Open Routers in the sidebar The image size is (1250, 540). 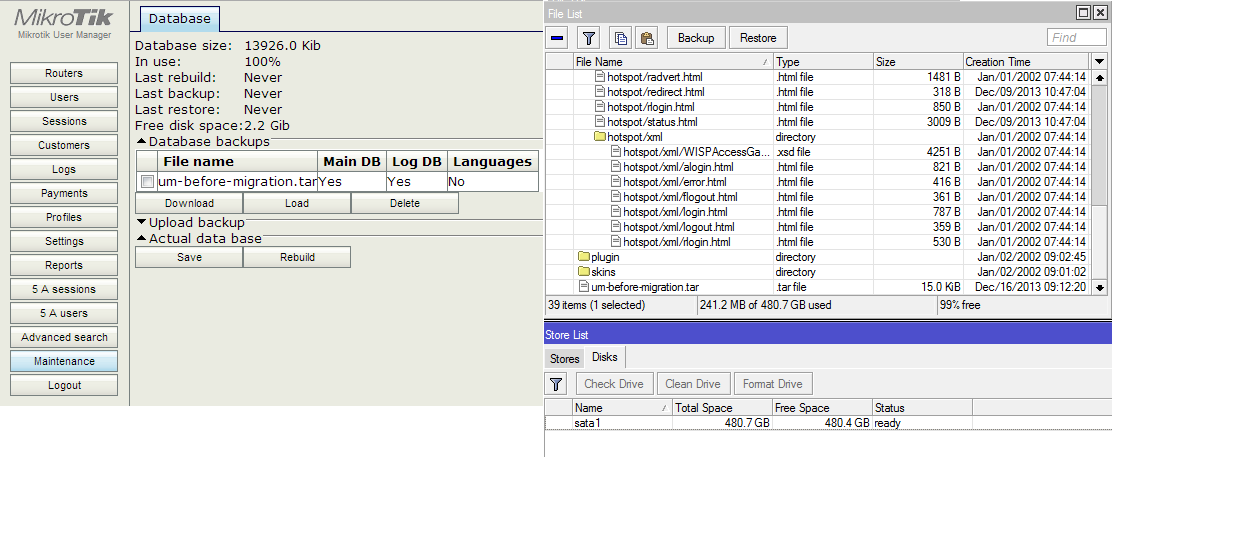tap(64, 73)
